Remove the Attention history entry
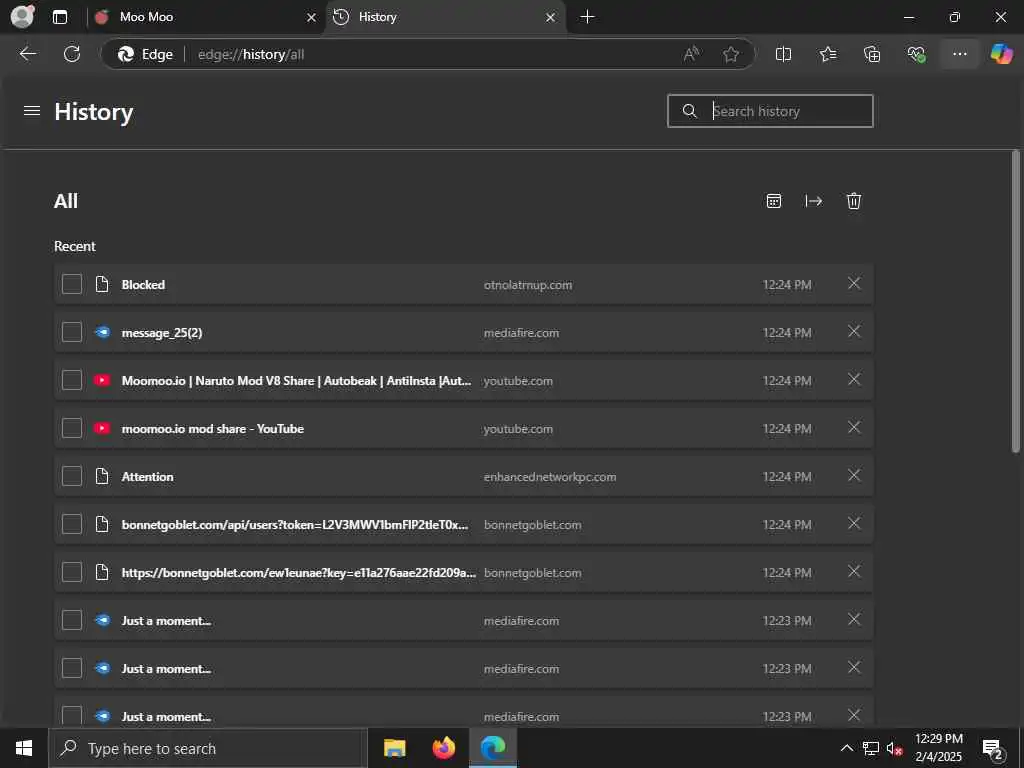 (x=854, y=475)
